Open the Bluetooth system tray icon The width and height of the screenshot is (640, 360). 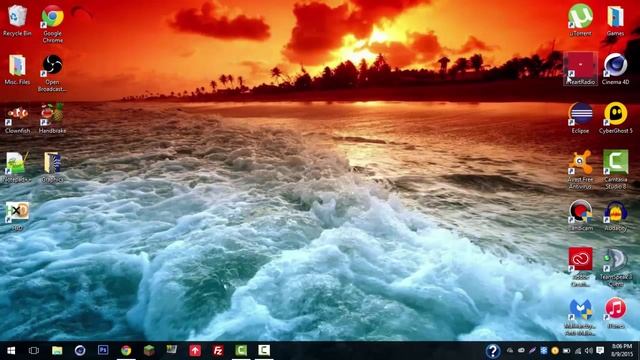544,351
